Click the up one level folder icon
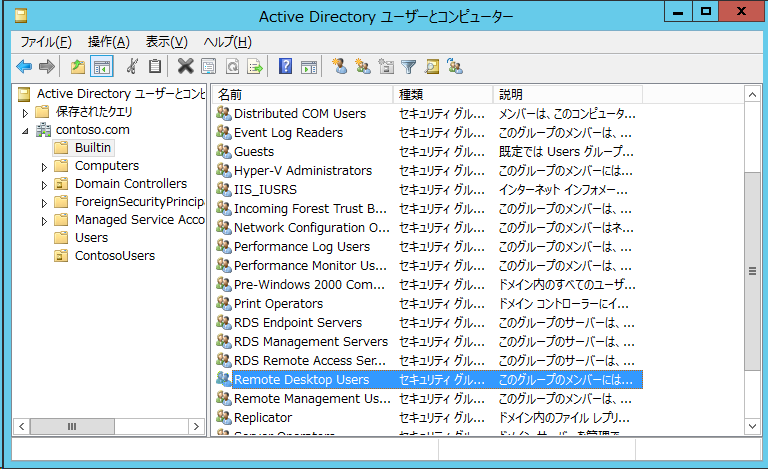Viewport: 768px width, 469px height. [78, 67]
